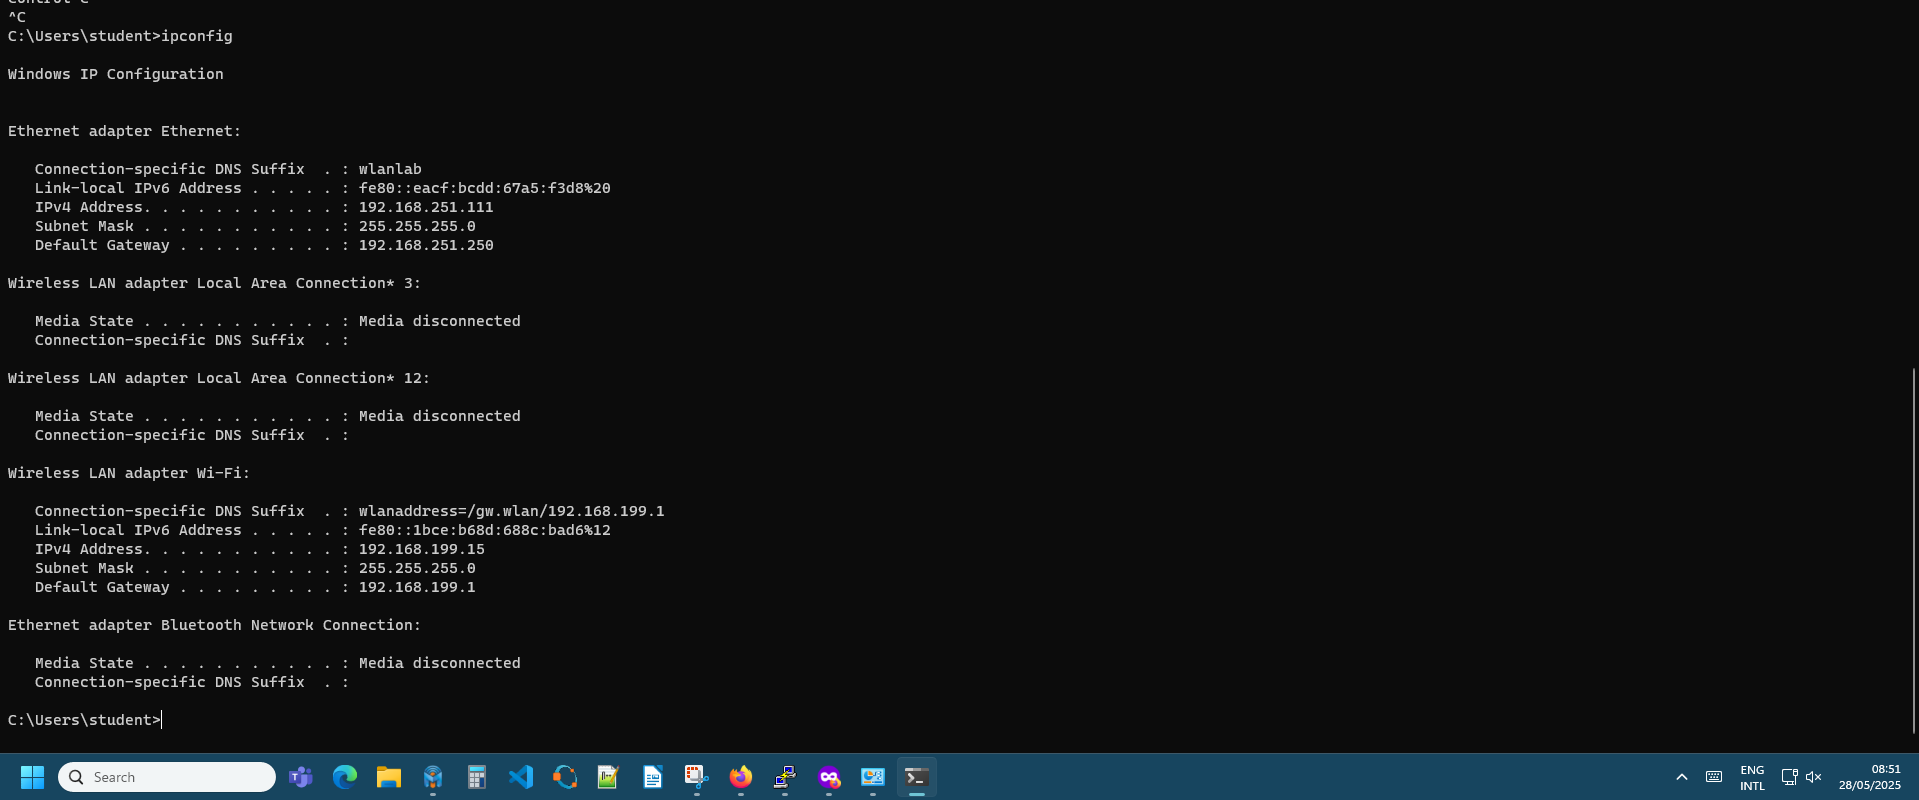1919x800 pixels.
Task: Open network status tray icon
Action: coord(1790,777)
